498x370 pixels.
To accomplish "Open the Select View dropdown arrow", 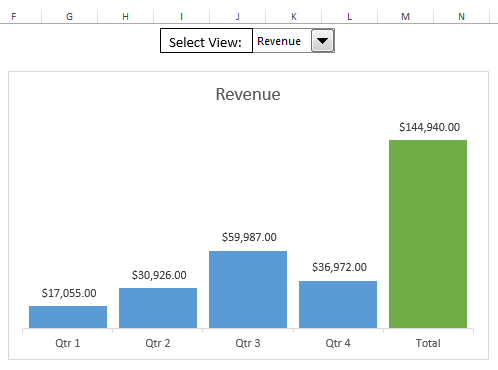I will coord(323,41).
